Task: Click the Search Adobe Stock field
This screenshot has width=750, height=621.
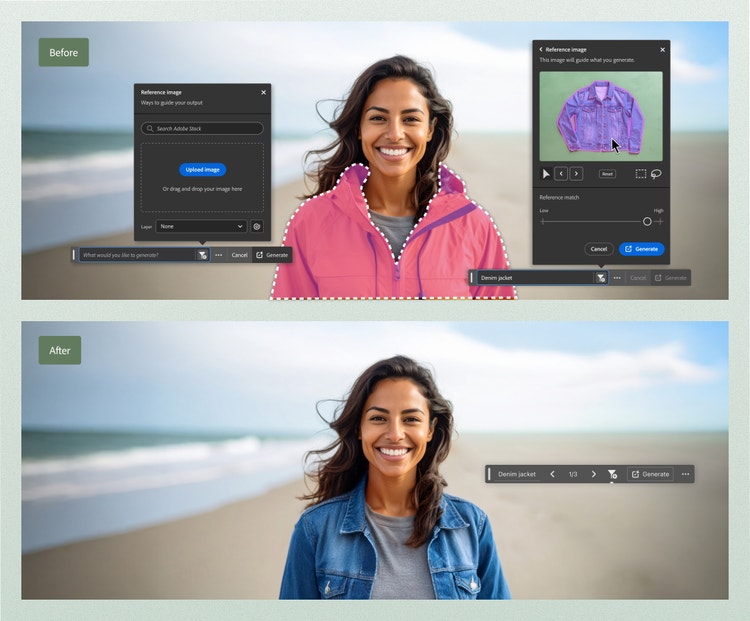Action: [202, 128]
